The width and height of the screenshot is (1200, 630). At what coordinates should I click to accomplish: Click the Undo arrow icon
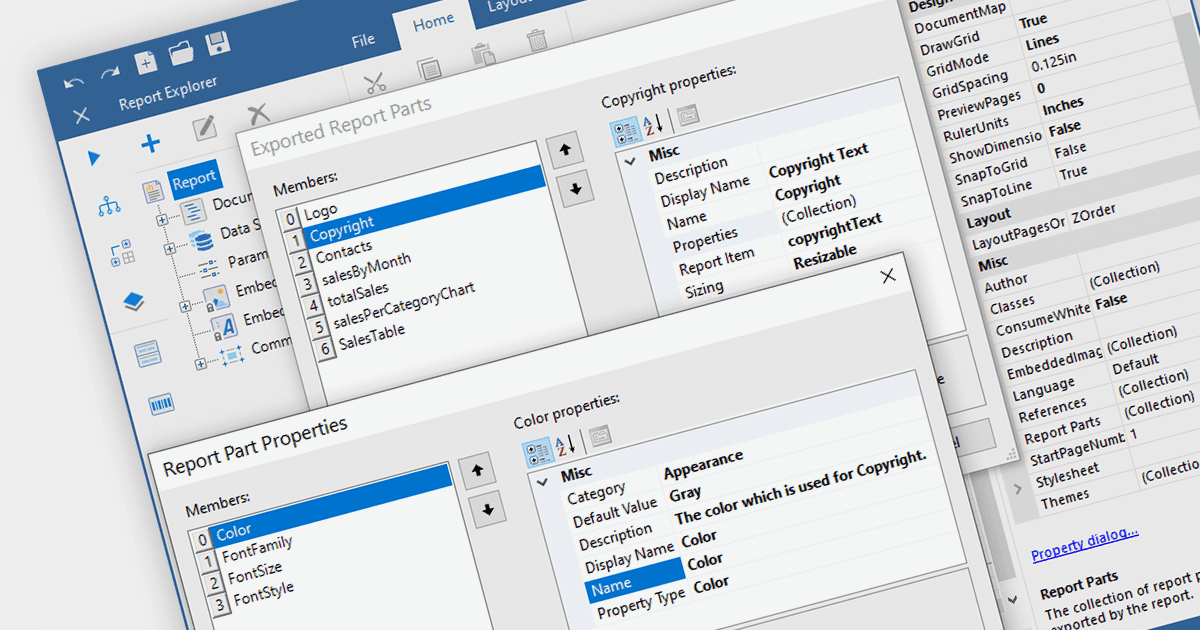74,82
